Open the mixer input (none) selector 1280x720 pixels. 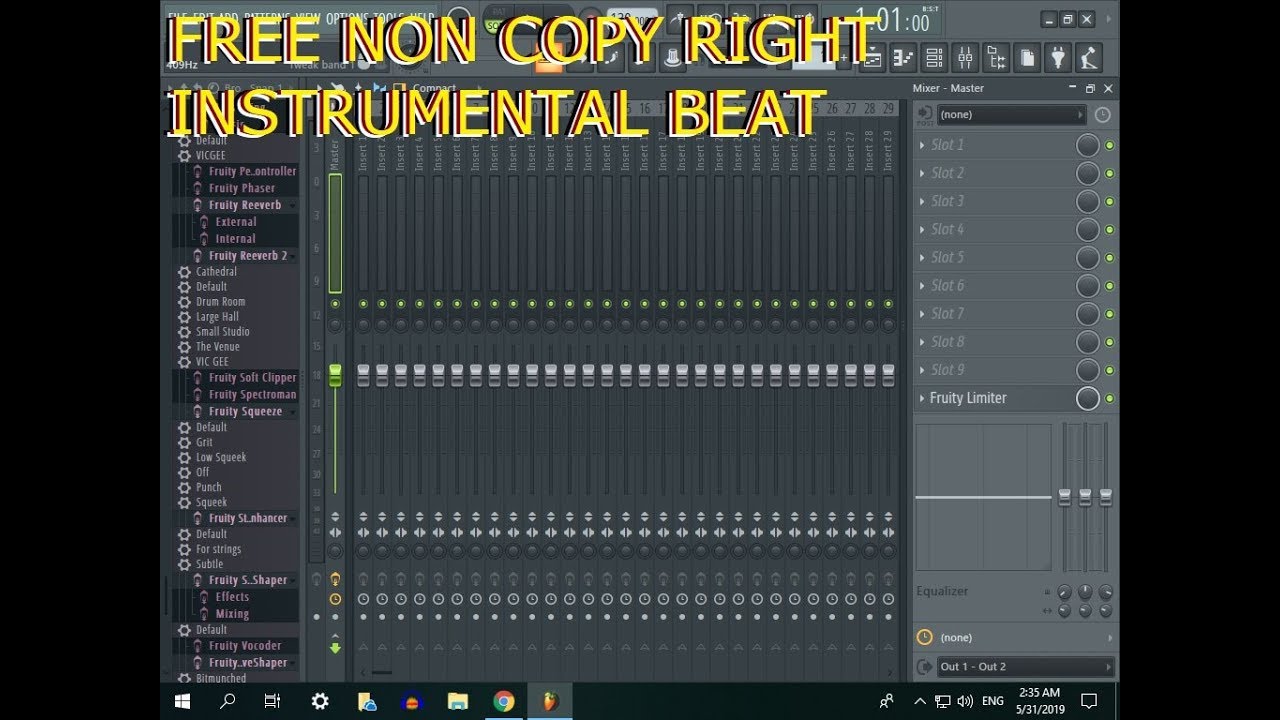click(x=1012, y=115)
